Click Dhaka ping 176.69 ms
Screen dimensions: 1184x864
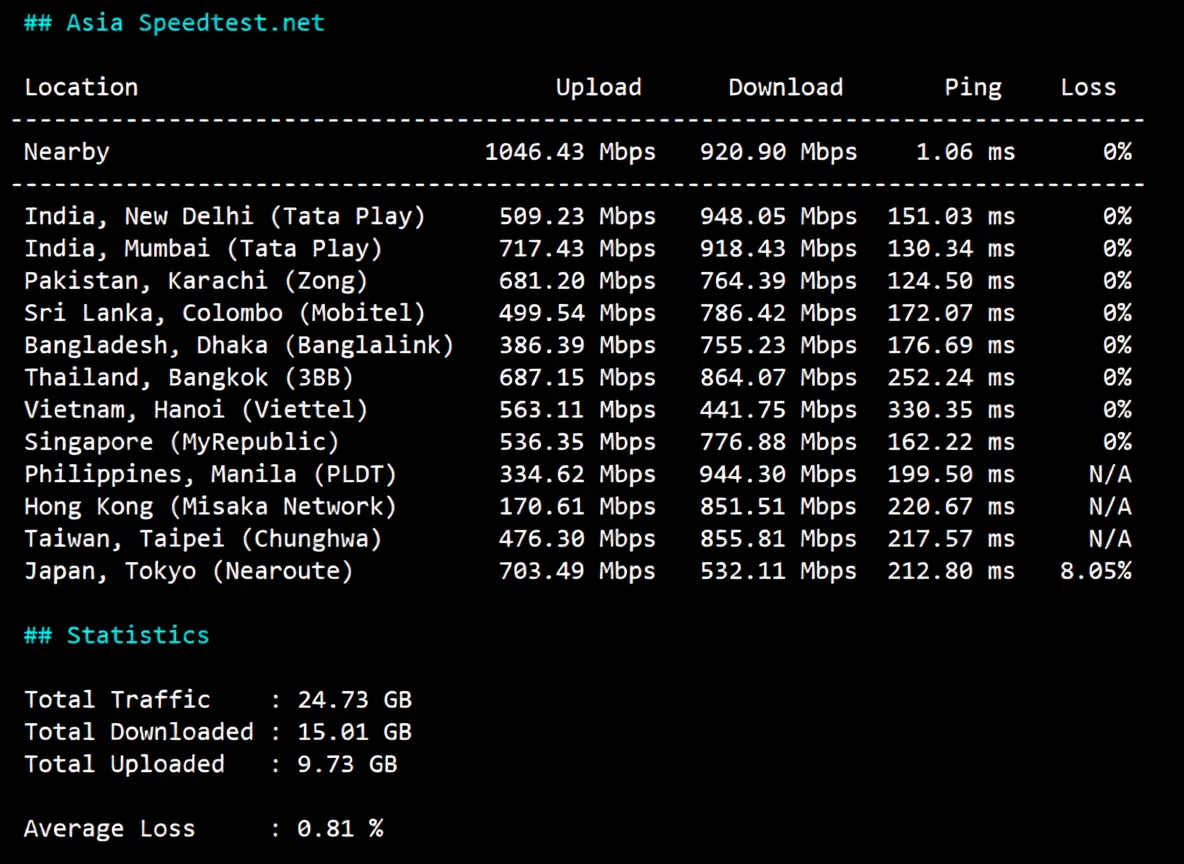951,345
